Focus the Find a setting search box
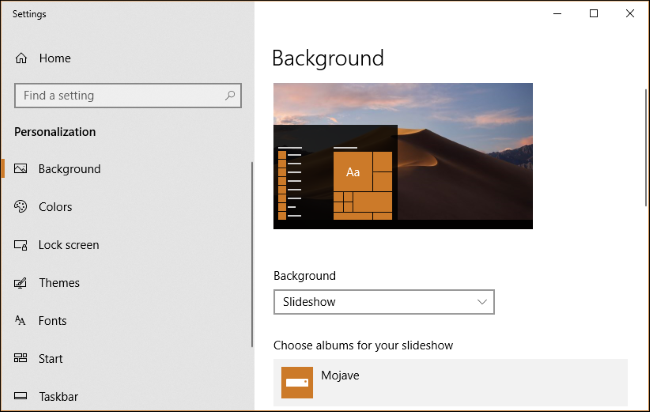Viewport: 650px width, 412px height. pyautogui.click(x=118, y=96)
